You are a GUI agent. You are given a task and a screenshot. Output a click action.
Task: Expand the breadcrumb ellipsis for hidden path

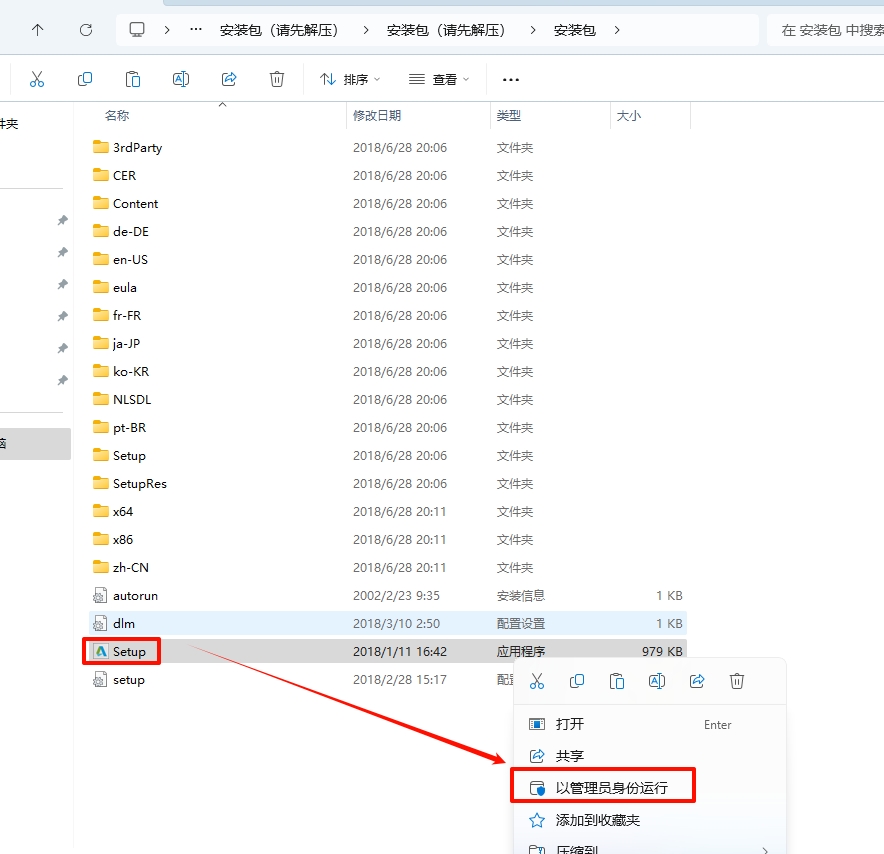click(196, 30)
